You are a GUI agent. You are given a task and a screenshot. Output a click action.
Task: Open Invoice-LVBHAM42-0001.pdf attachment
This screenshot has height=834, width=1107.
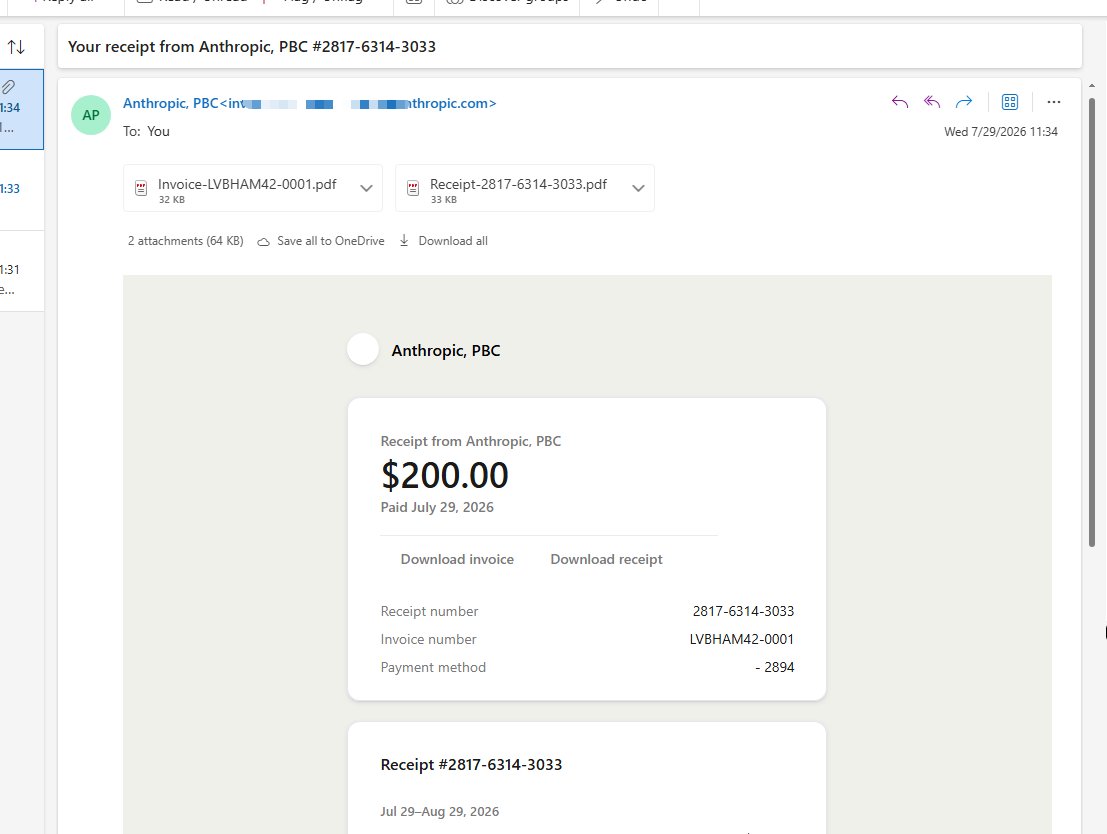coord(247,185)
